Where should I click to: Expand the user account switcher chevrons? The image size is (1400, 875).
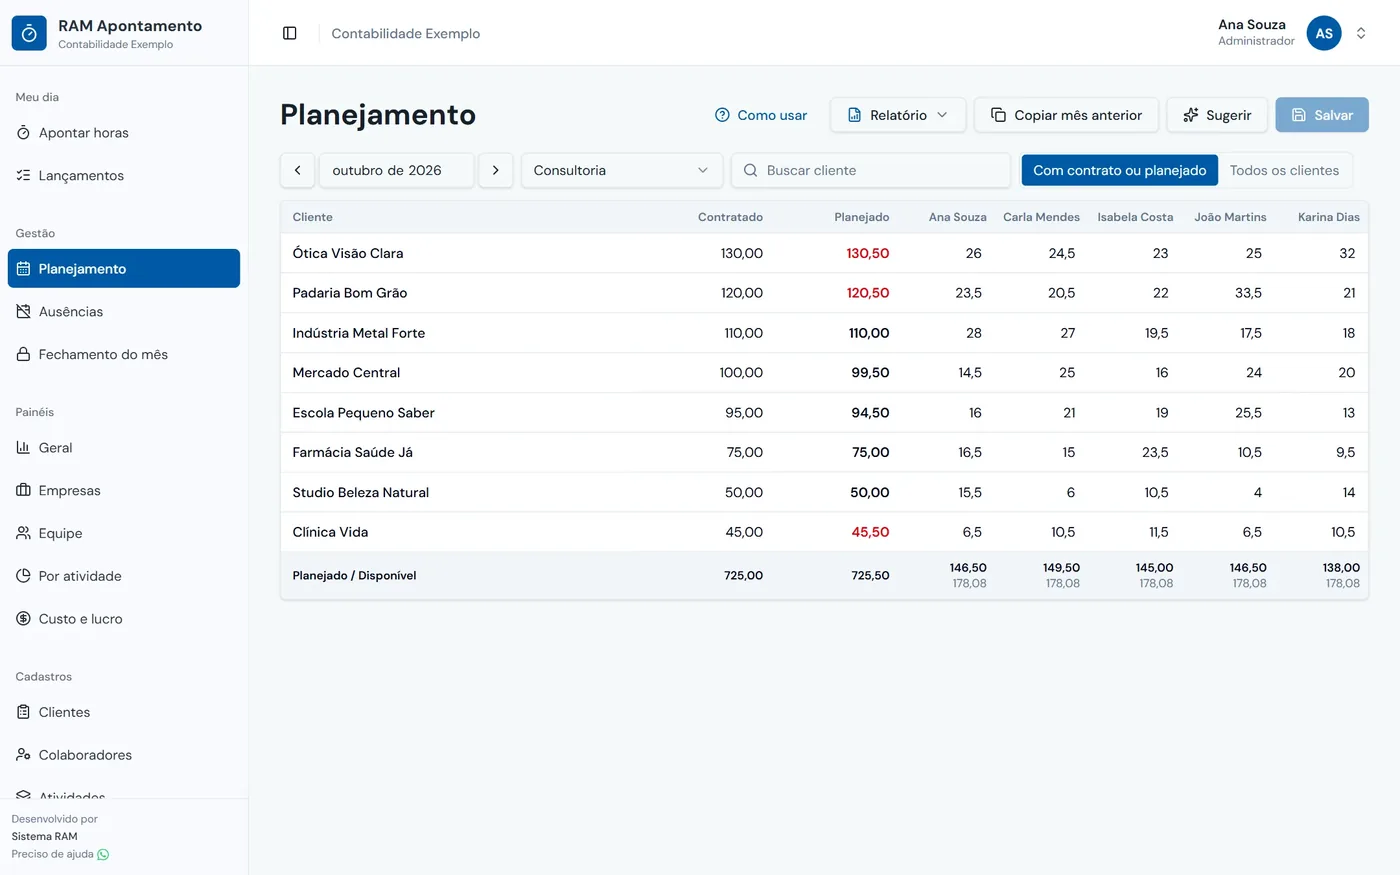coord(1361,33)
